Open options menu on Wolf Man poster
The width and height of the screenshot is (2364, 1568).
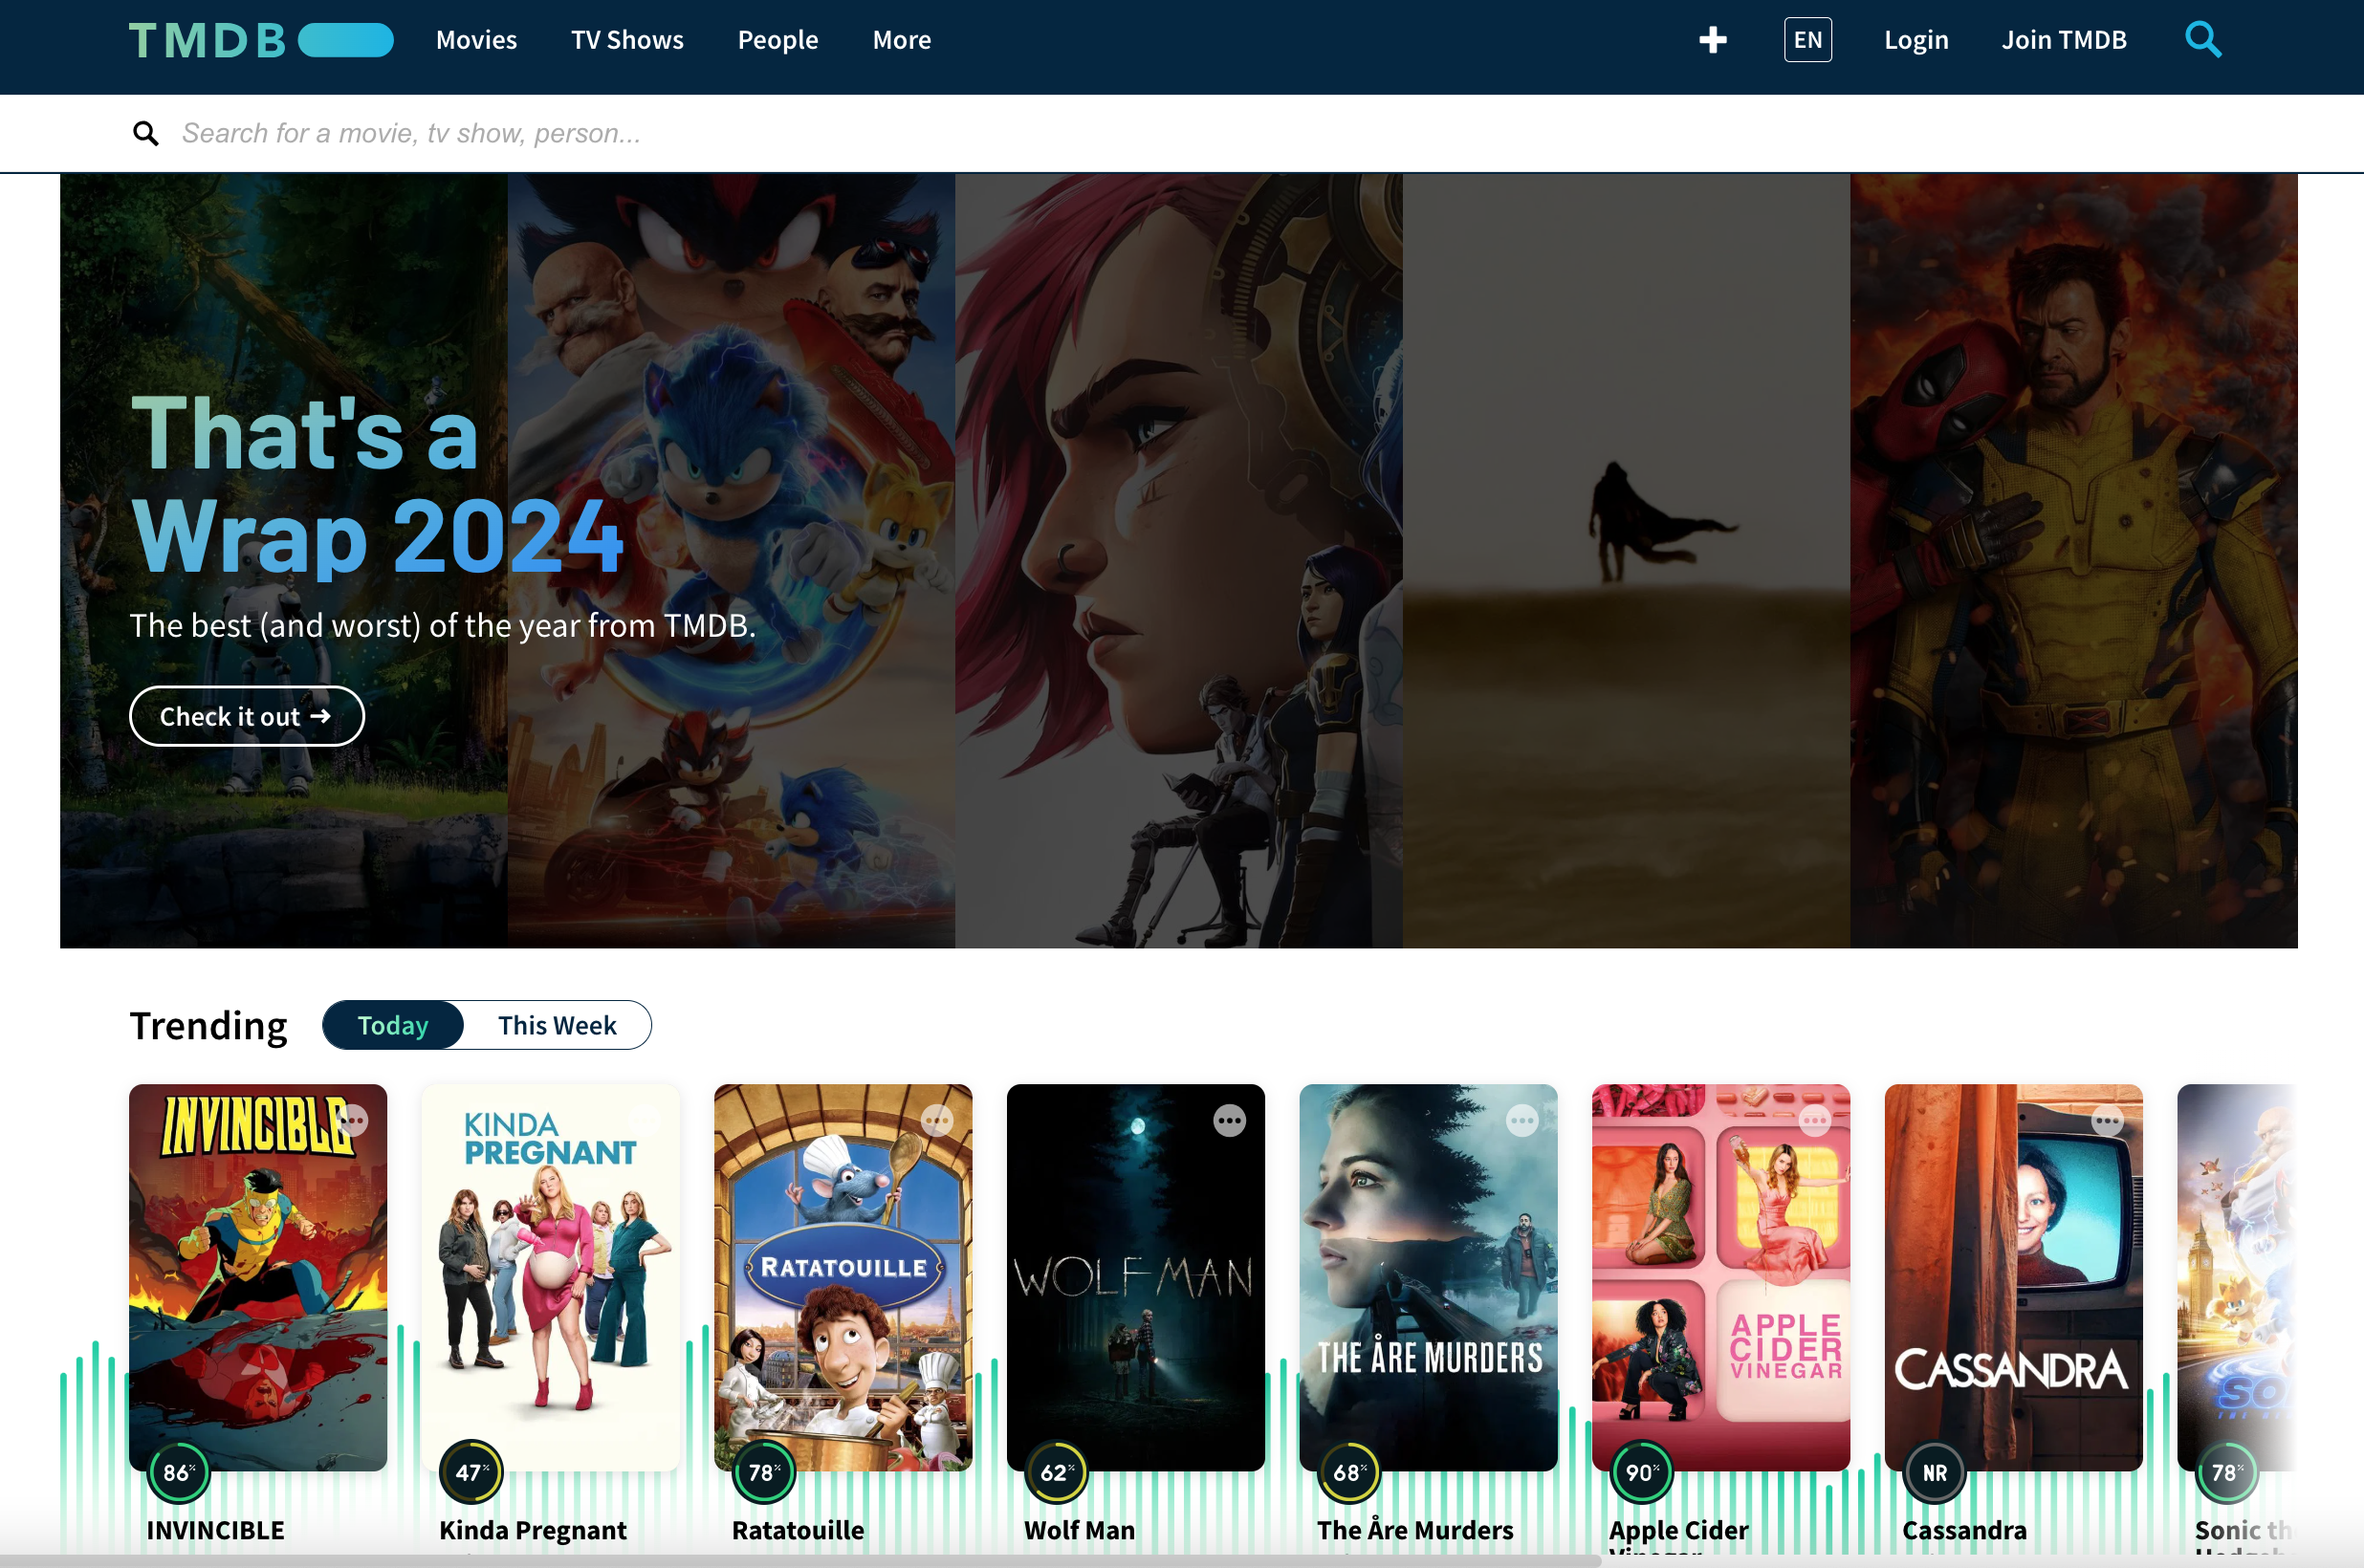(1229, 1121)
